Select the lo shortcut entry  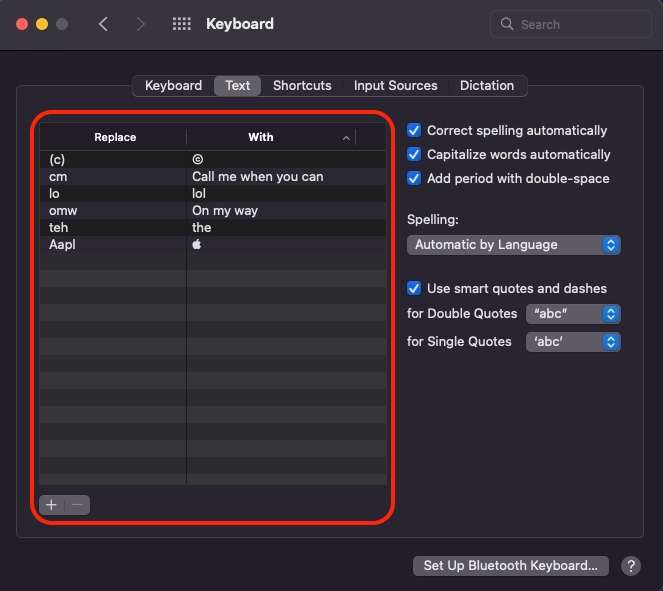point(213,193)
